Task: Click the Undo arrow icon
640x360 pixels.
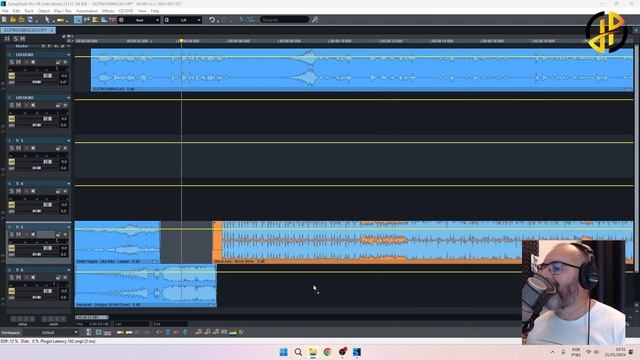Action: click(x=212, y=20)
